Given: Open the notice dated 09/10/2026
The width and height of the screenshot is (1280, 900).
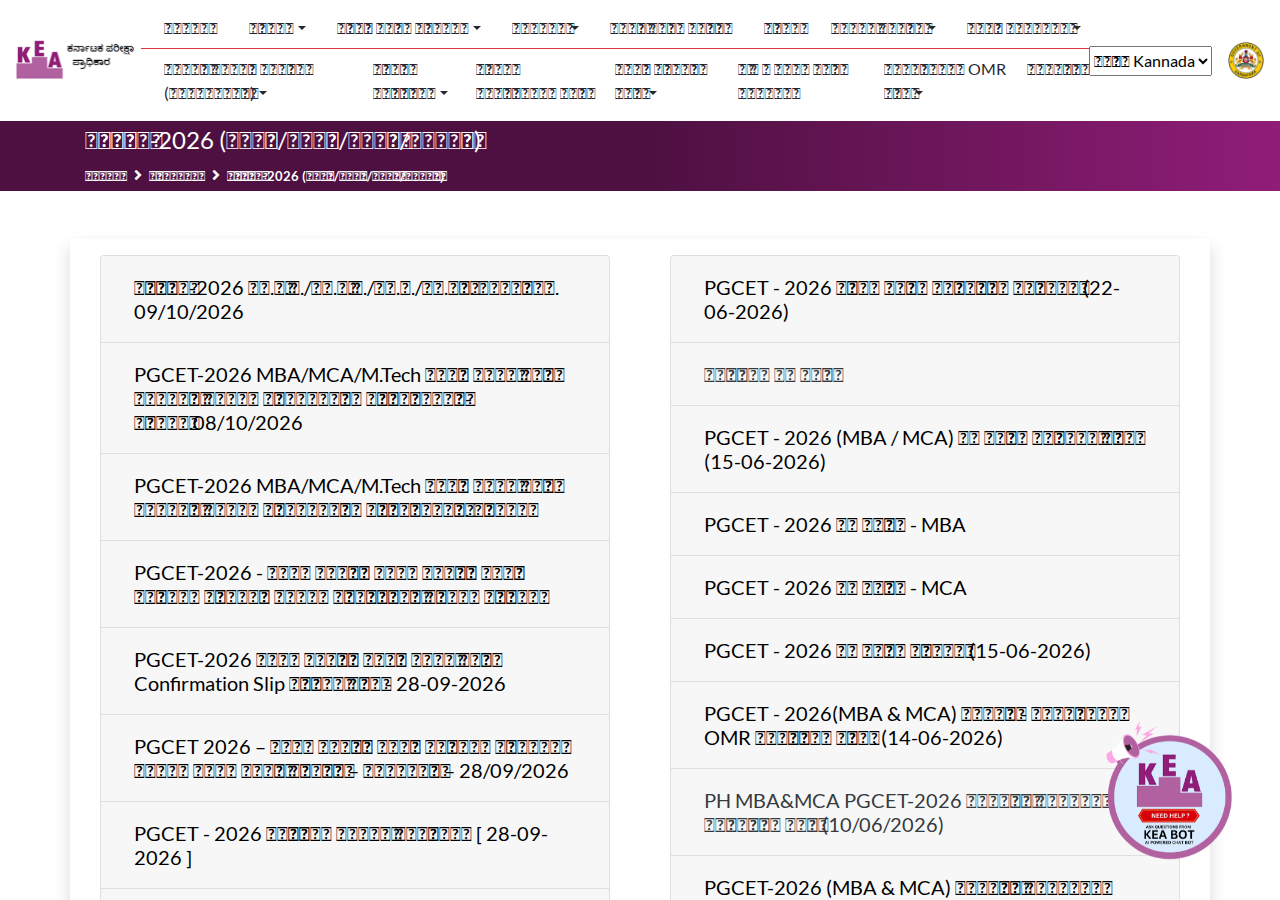Looking at the screenshot, I should pyautogui.click(x=355, y=300).
